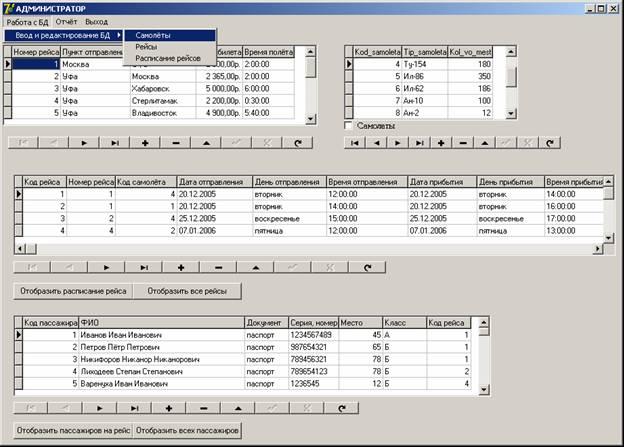Open the Работа с БД menu
Image resolution: width=624 pixels, height=447 pixels.
tap(26, 21)
